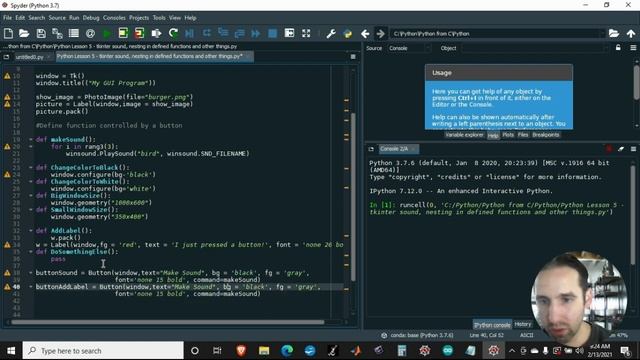The width and height of the screenshot is (640, 360).
Task: Run selection or current line
Action: [156, 33]
